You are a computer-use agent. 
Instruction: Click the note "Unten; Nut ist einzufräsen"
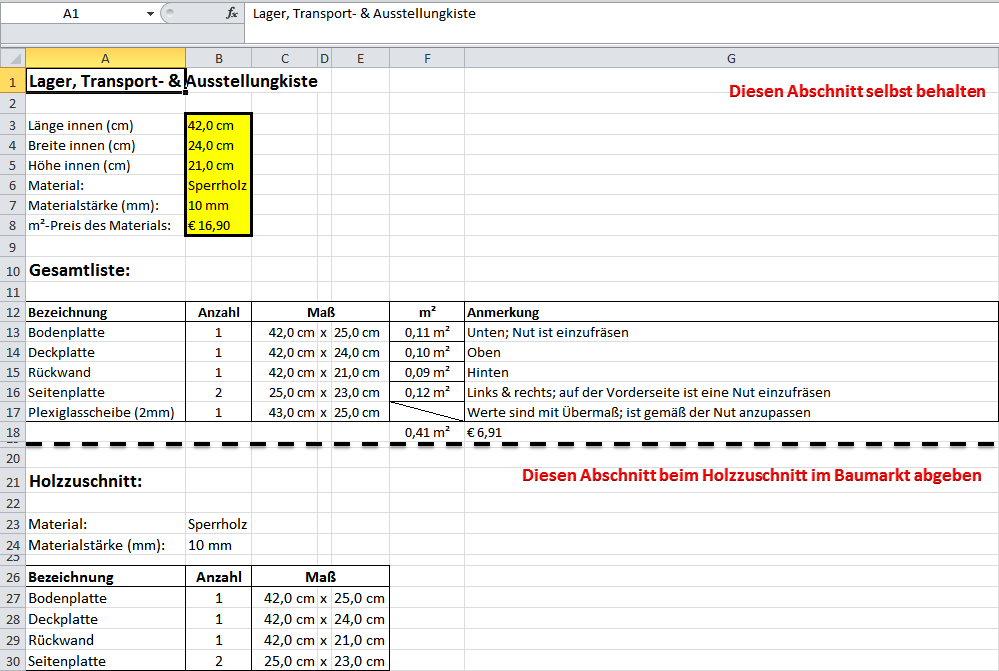coord(548,332)
